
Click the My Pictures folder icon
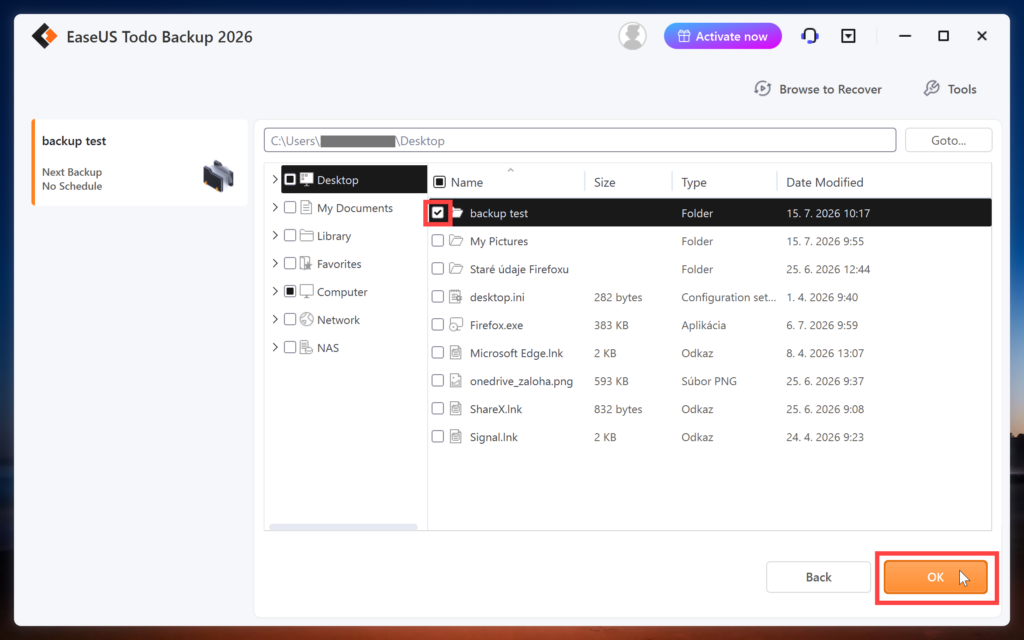click(x=456, y=241)
